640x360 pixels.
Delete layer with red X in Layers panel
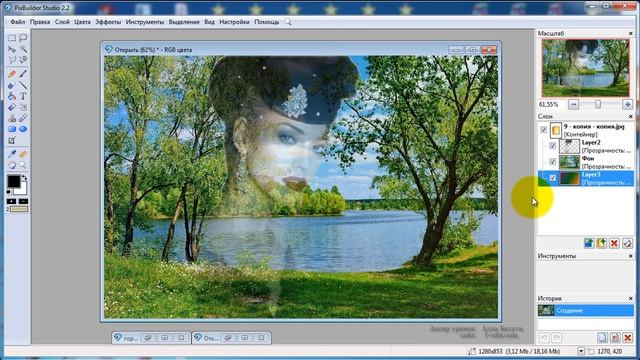(x=614, y=243)
